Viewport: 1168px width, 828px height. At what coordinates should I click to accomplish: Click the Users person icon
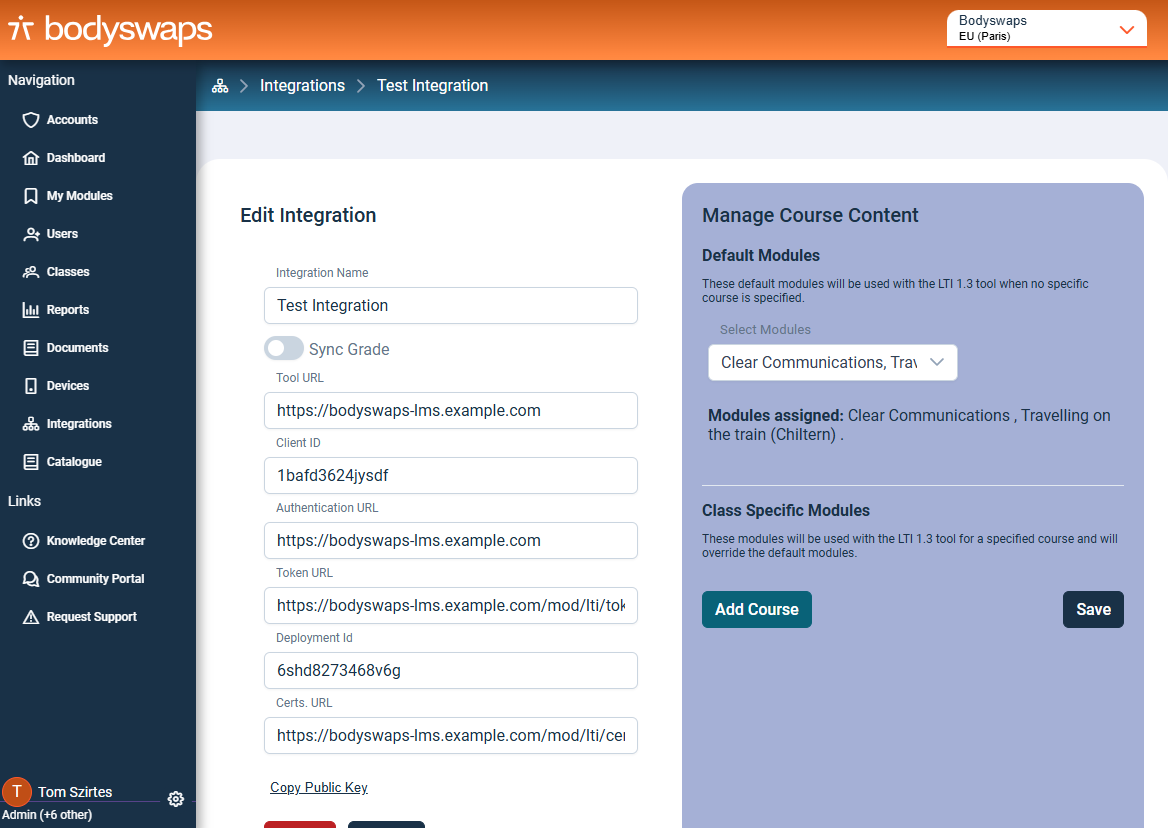pyautogui.click(x=31, y=234)
